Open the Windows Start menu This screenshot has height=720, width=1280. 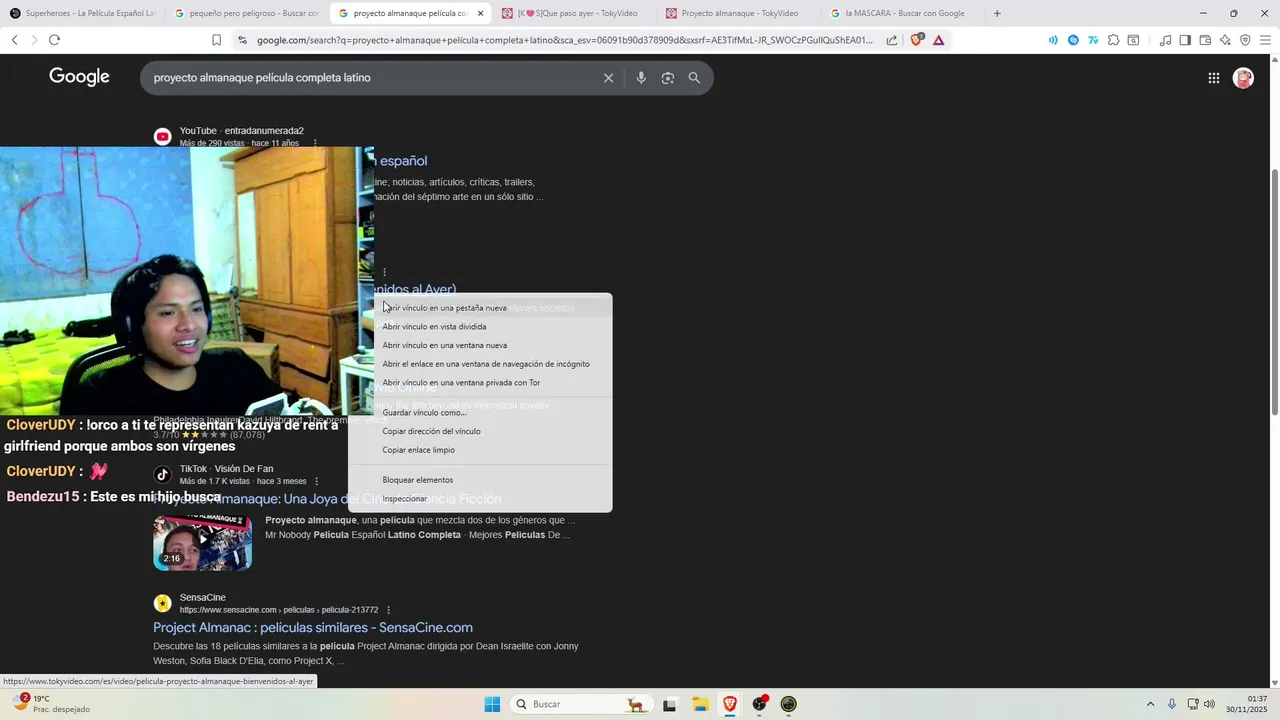click(492, 704)
